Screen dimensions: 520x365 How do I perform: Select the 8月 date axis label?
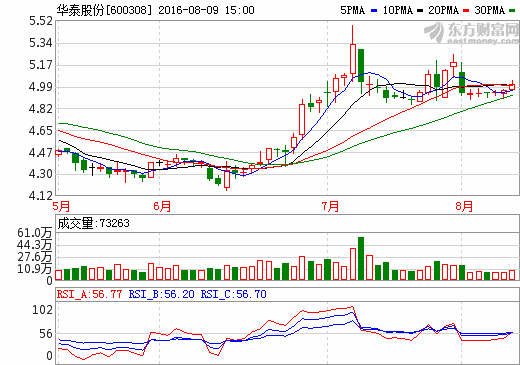464,206
